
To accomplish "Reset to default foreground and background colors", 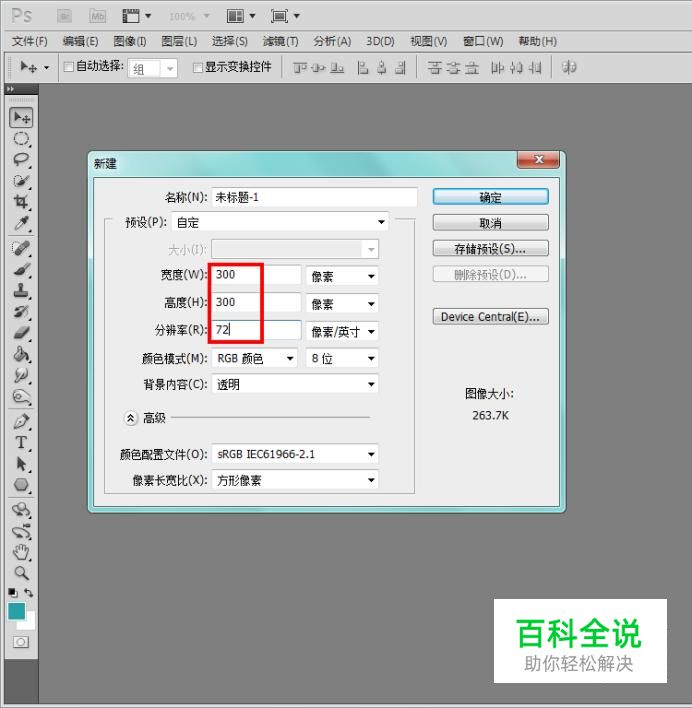I will [x=13, y=592].
